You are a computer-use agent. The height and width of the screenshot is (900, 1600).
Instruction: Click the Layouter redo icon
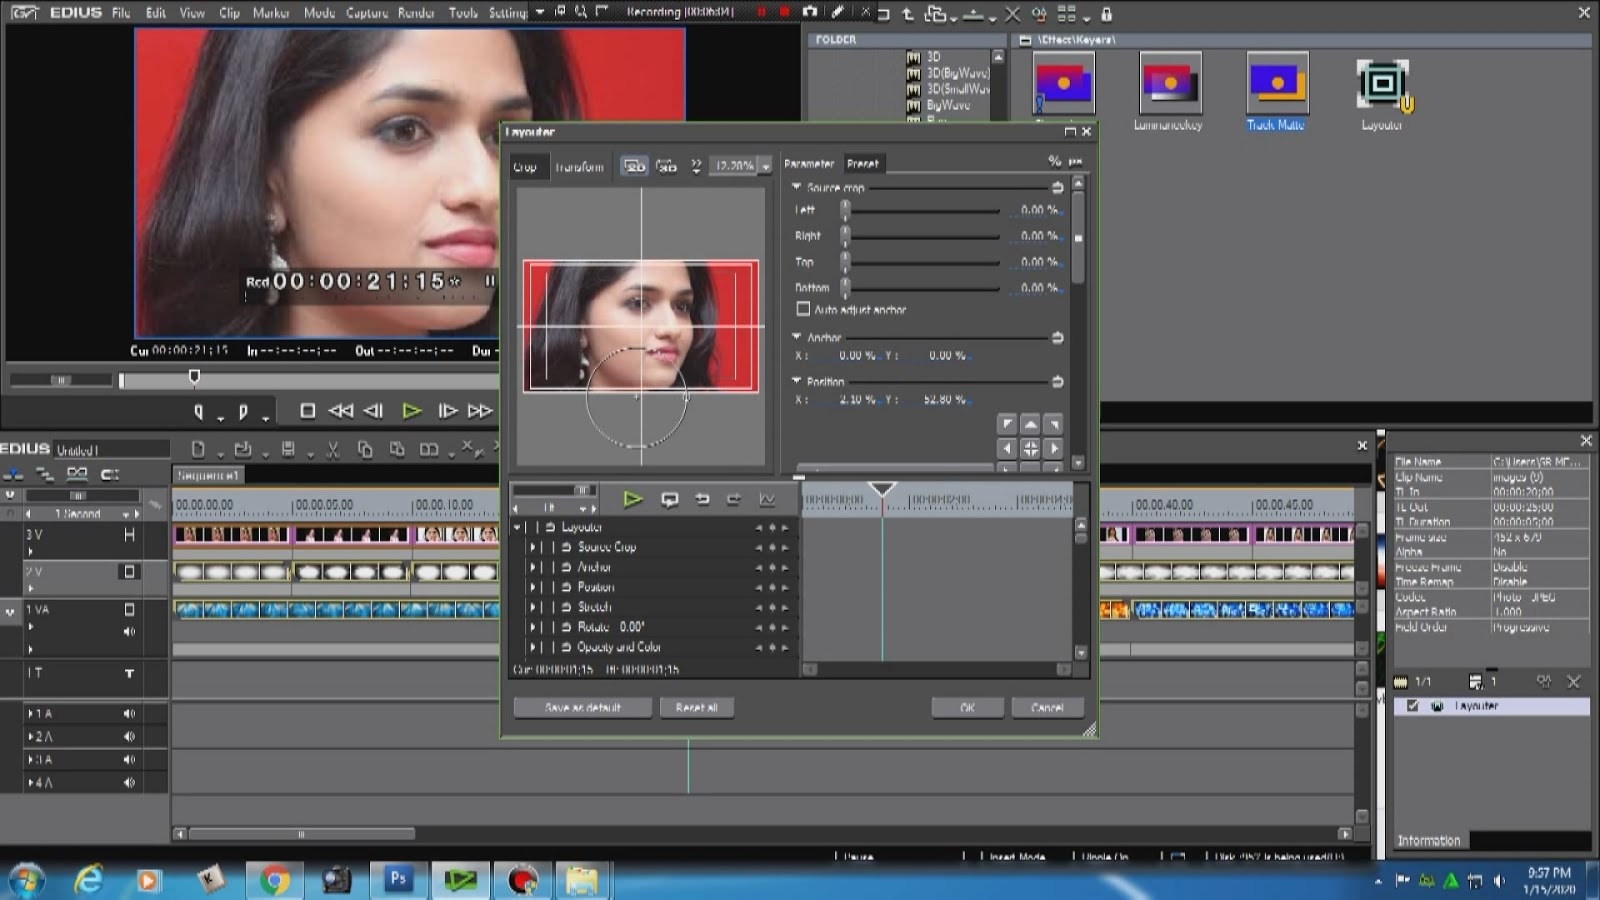(x=734, y=499)
